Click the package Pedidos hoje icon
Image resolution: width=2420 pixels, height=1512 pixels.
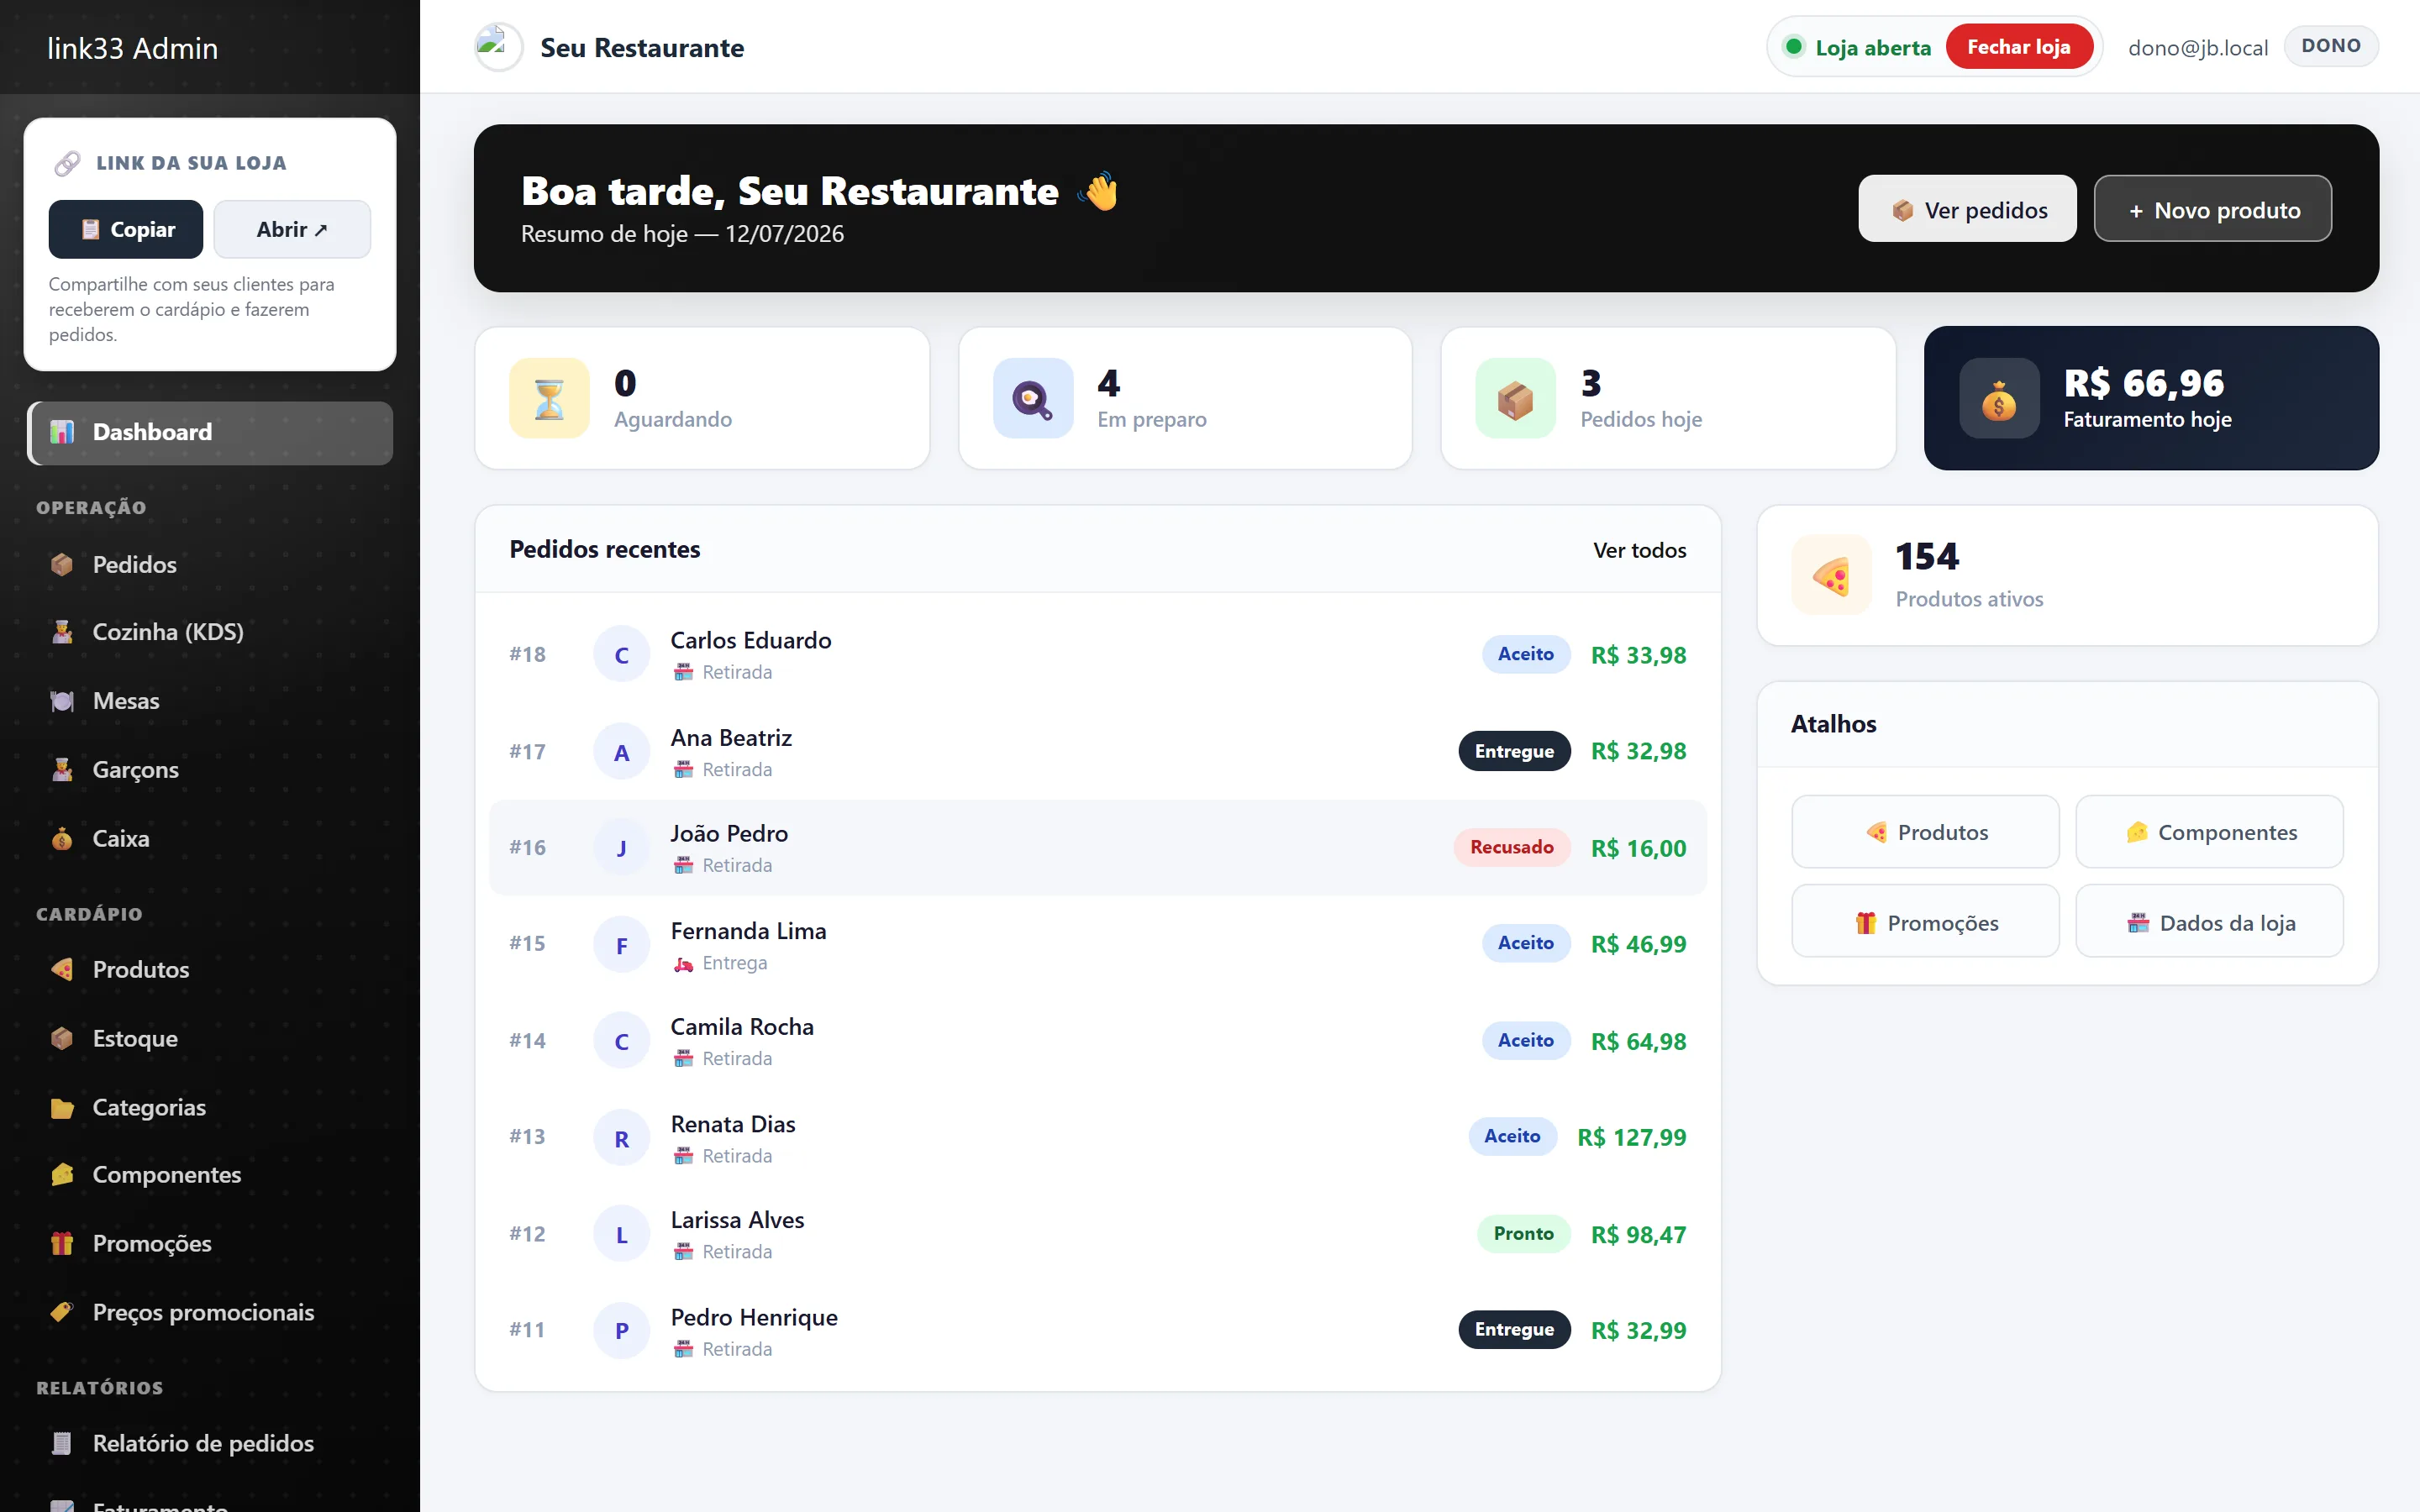coord(1515,399)
